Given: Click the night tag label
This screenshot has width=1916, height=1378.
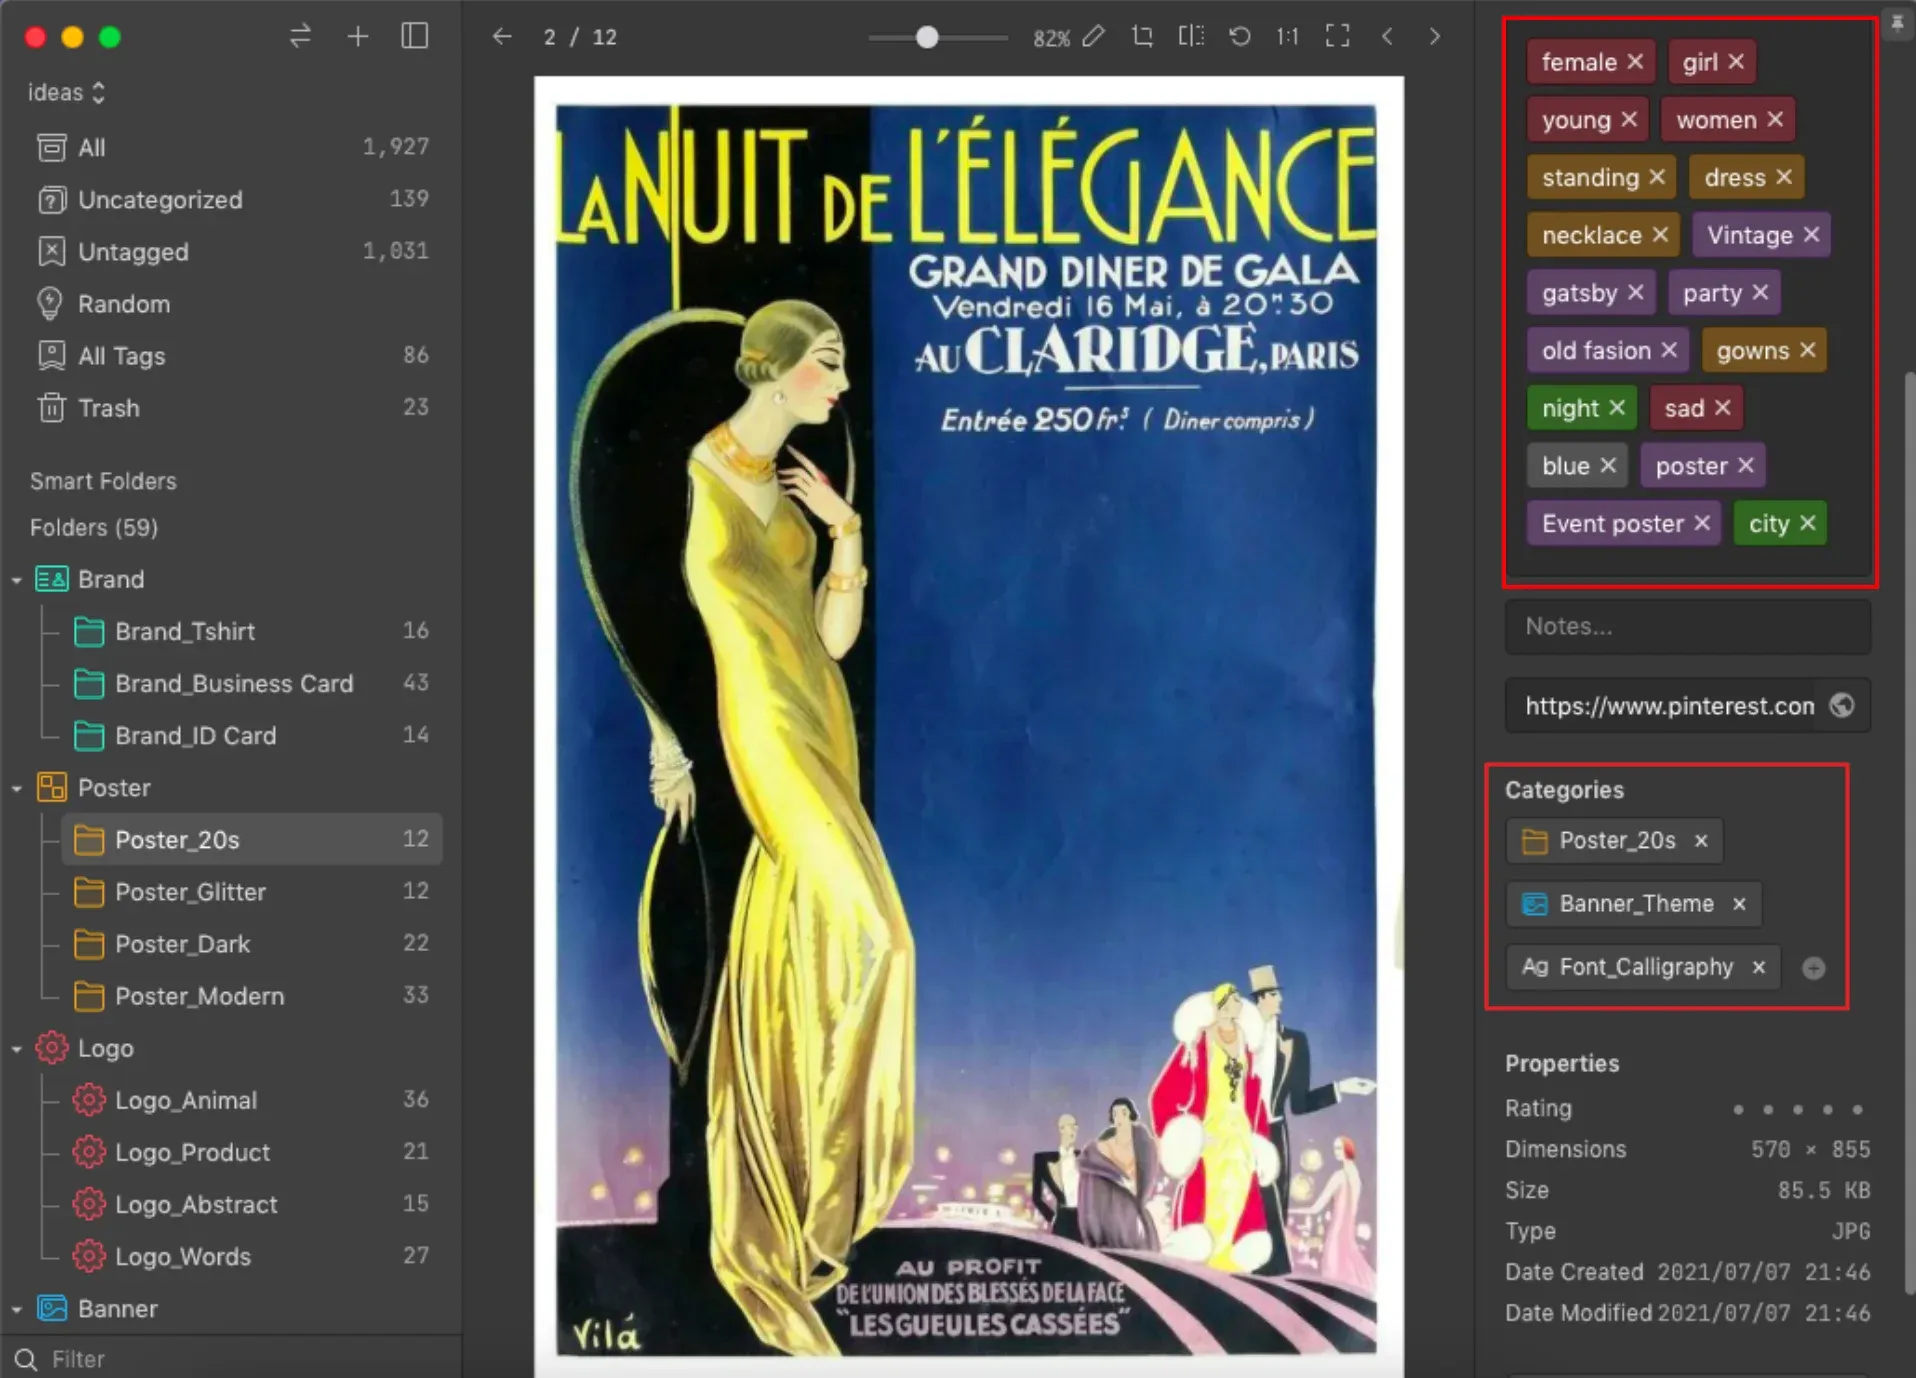Looking at the screenshot, I should coord(1570,408).
